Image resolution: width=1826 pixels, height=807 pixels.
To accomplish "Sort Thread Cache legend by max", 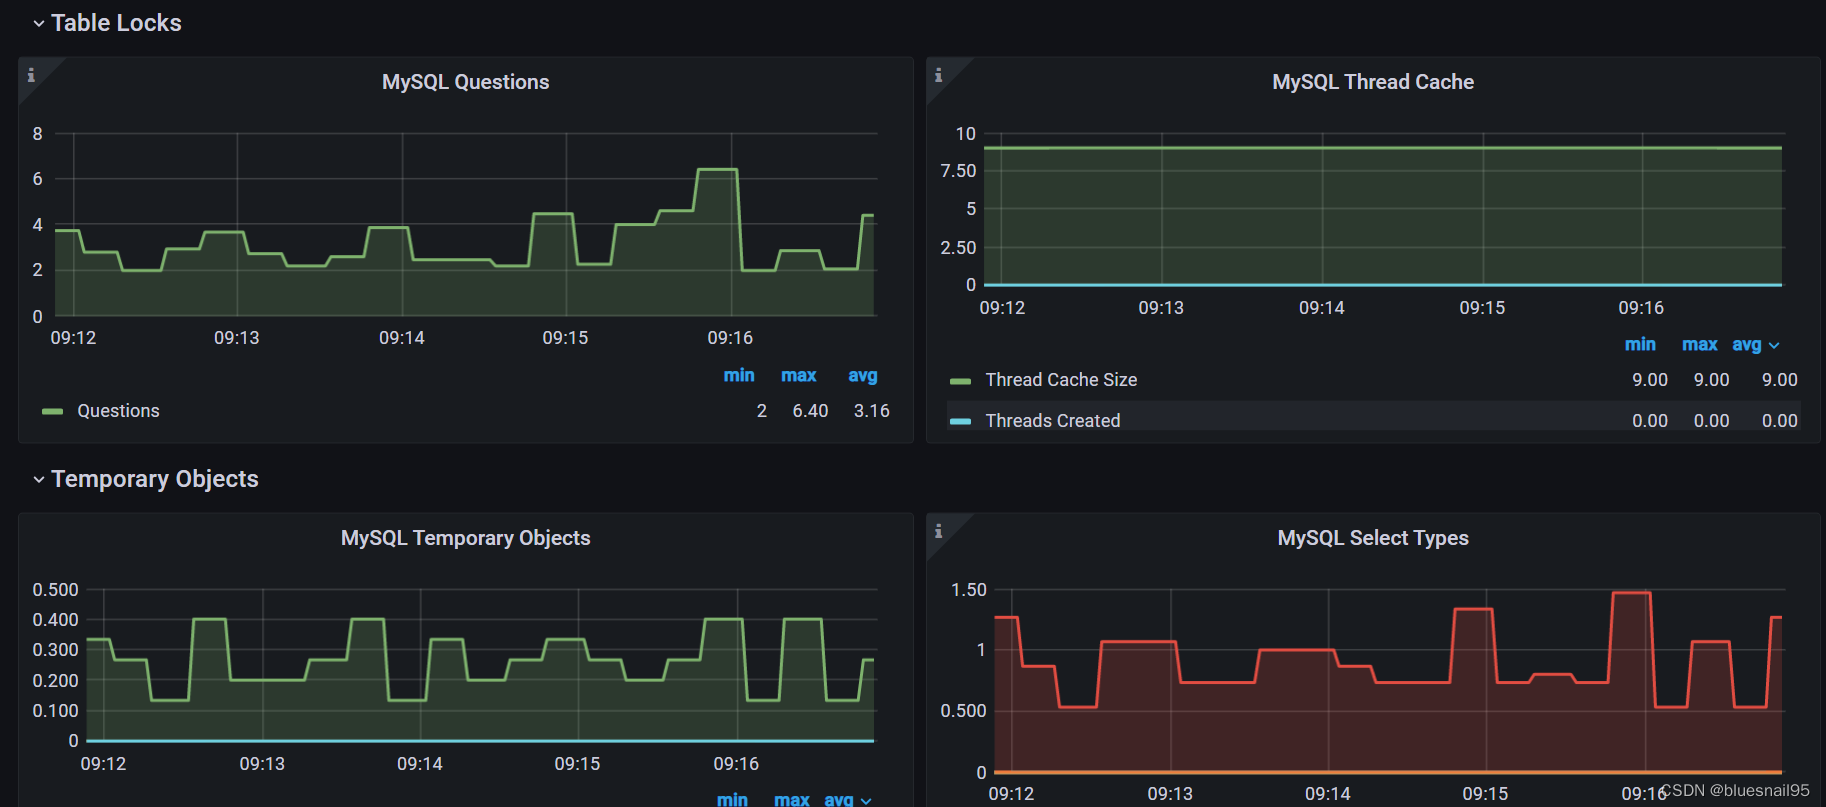I will 1700,344.
